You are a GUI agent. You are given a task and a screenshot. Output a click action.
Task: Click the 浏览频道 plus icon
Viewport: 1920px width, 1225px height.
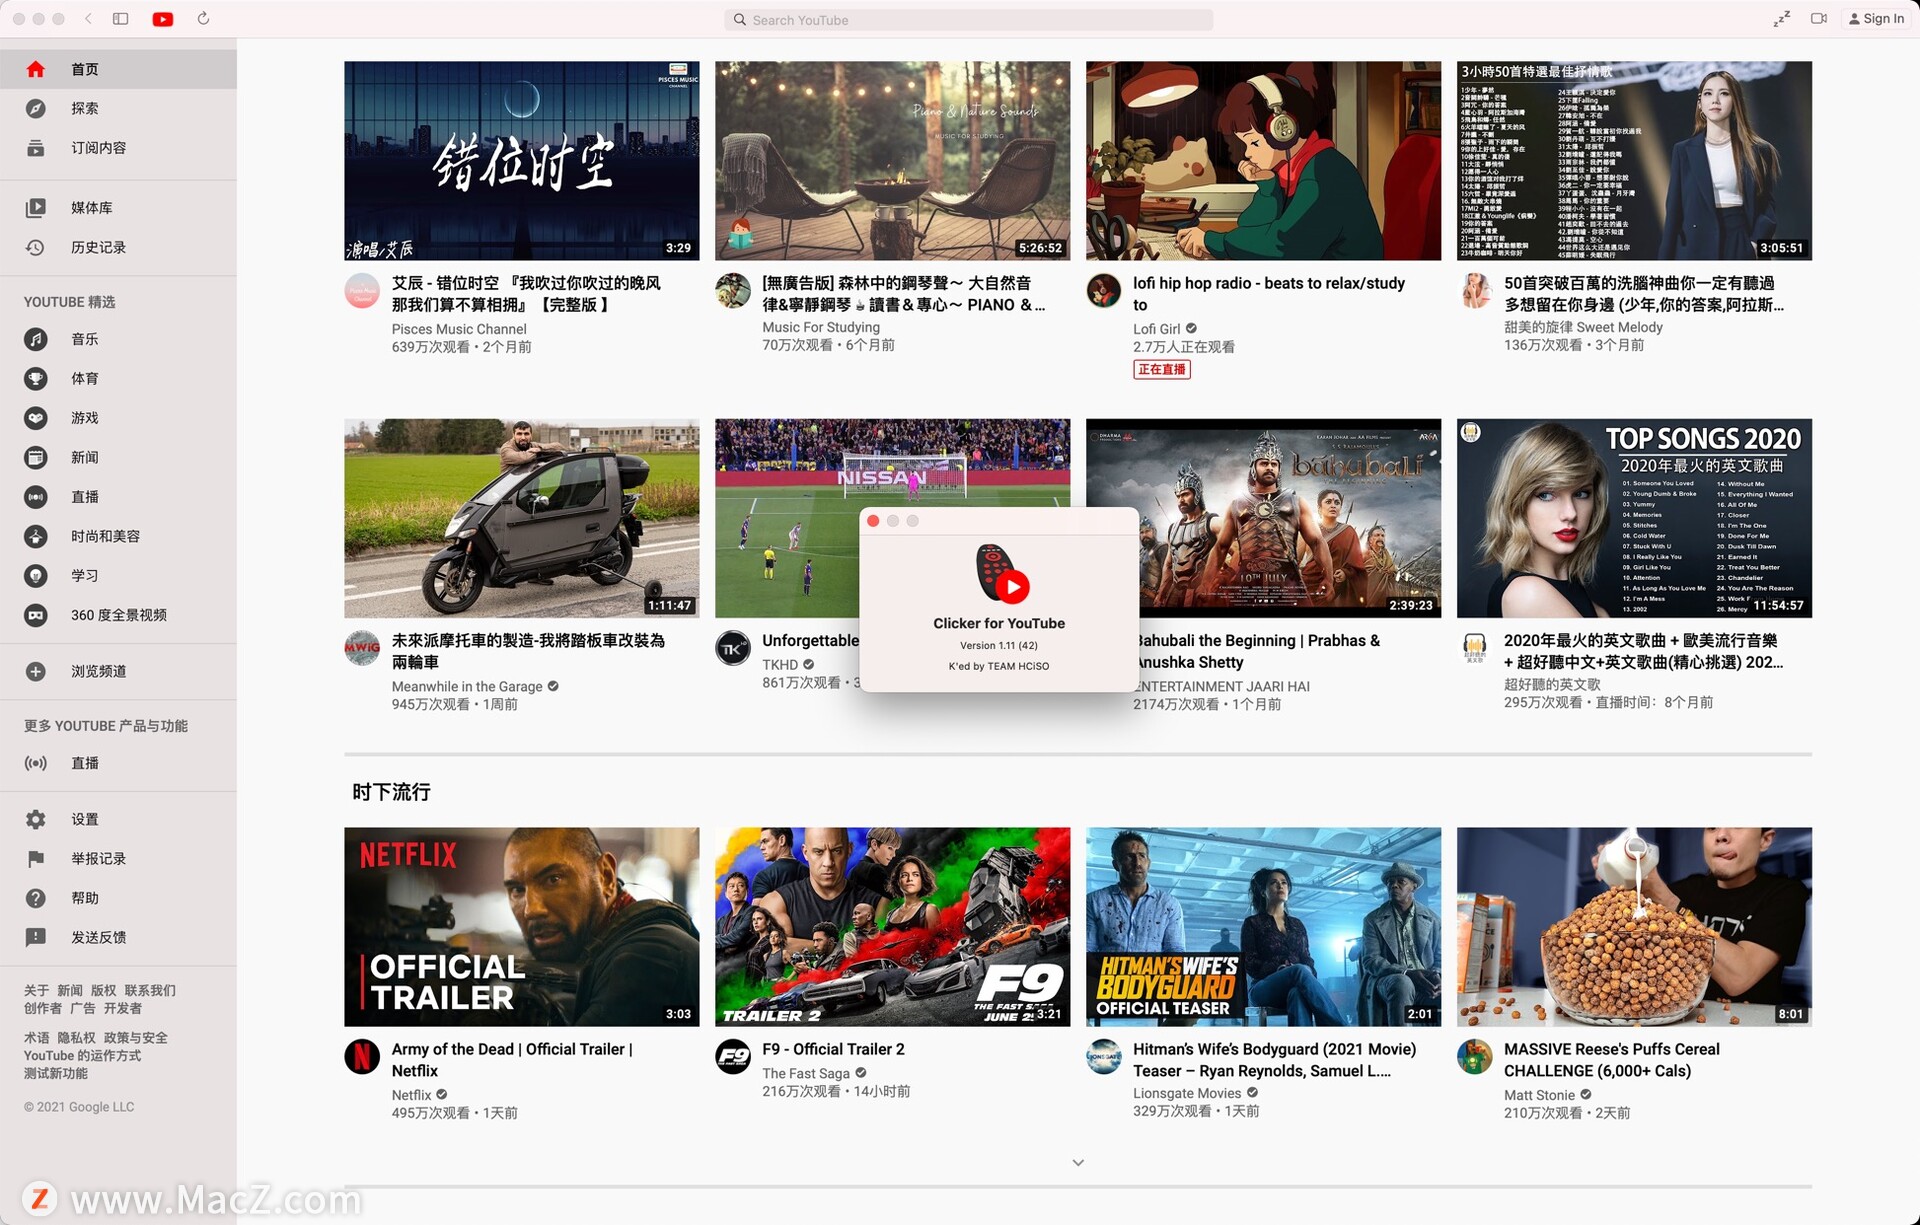[36, 672]
